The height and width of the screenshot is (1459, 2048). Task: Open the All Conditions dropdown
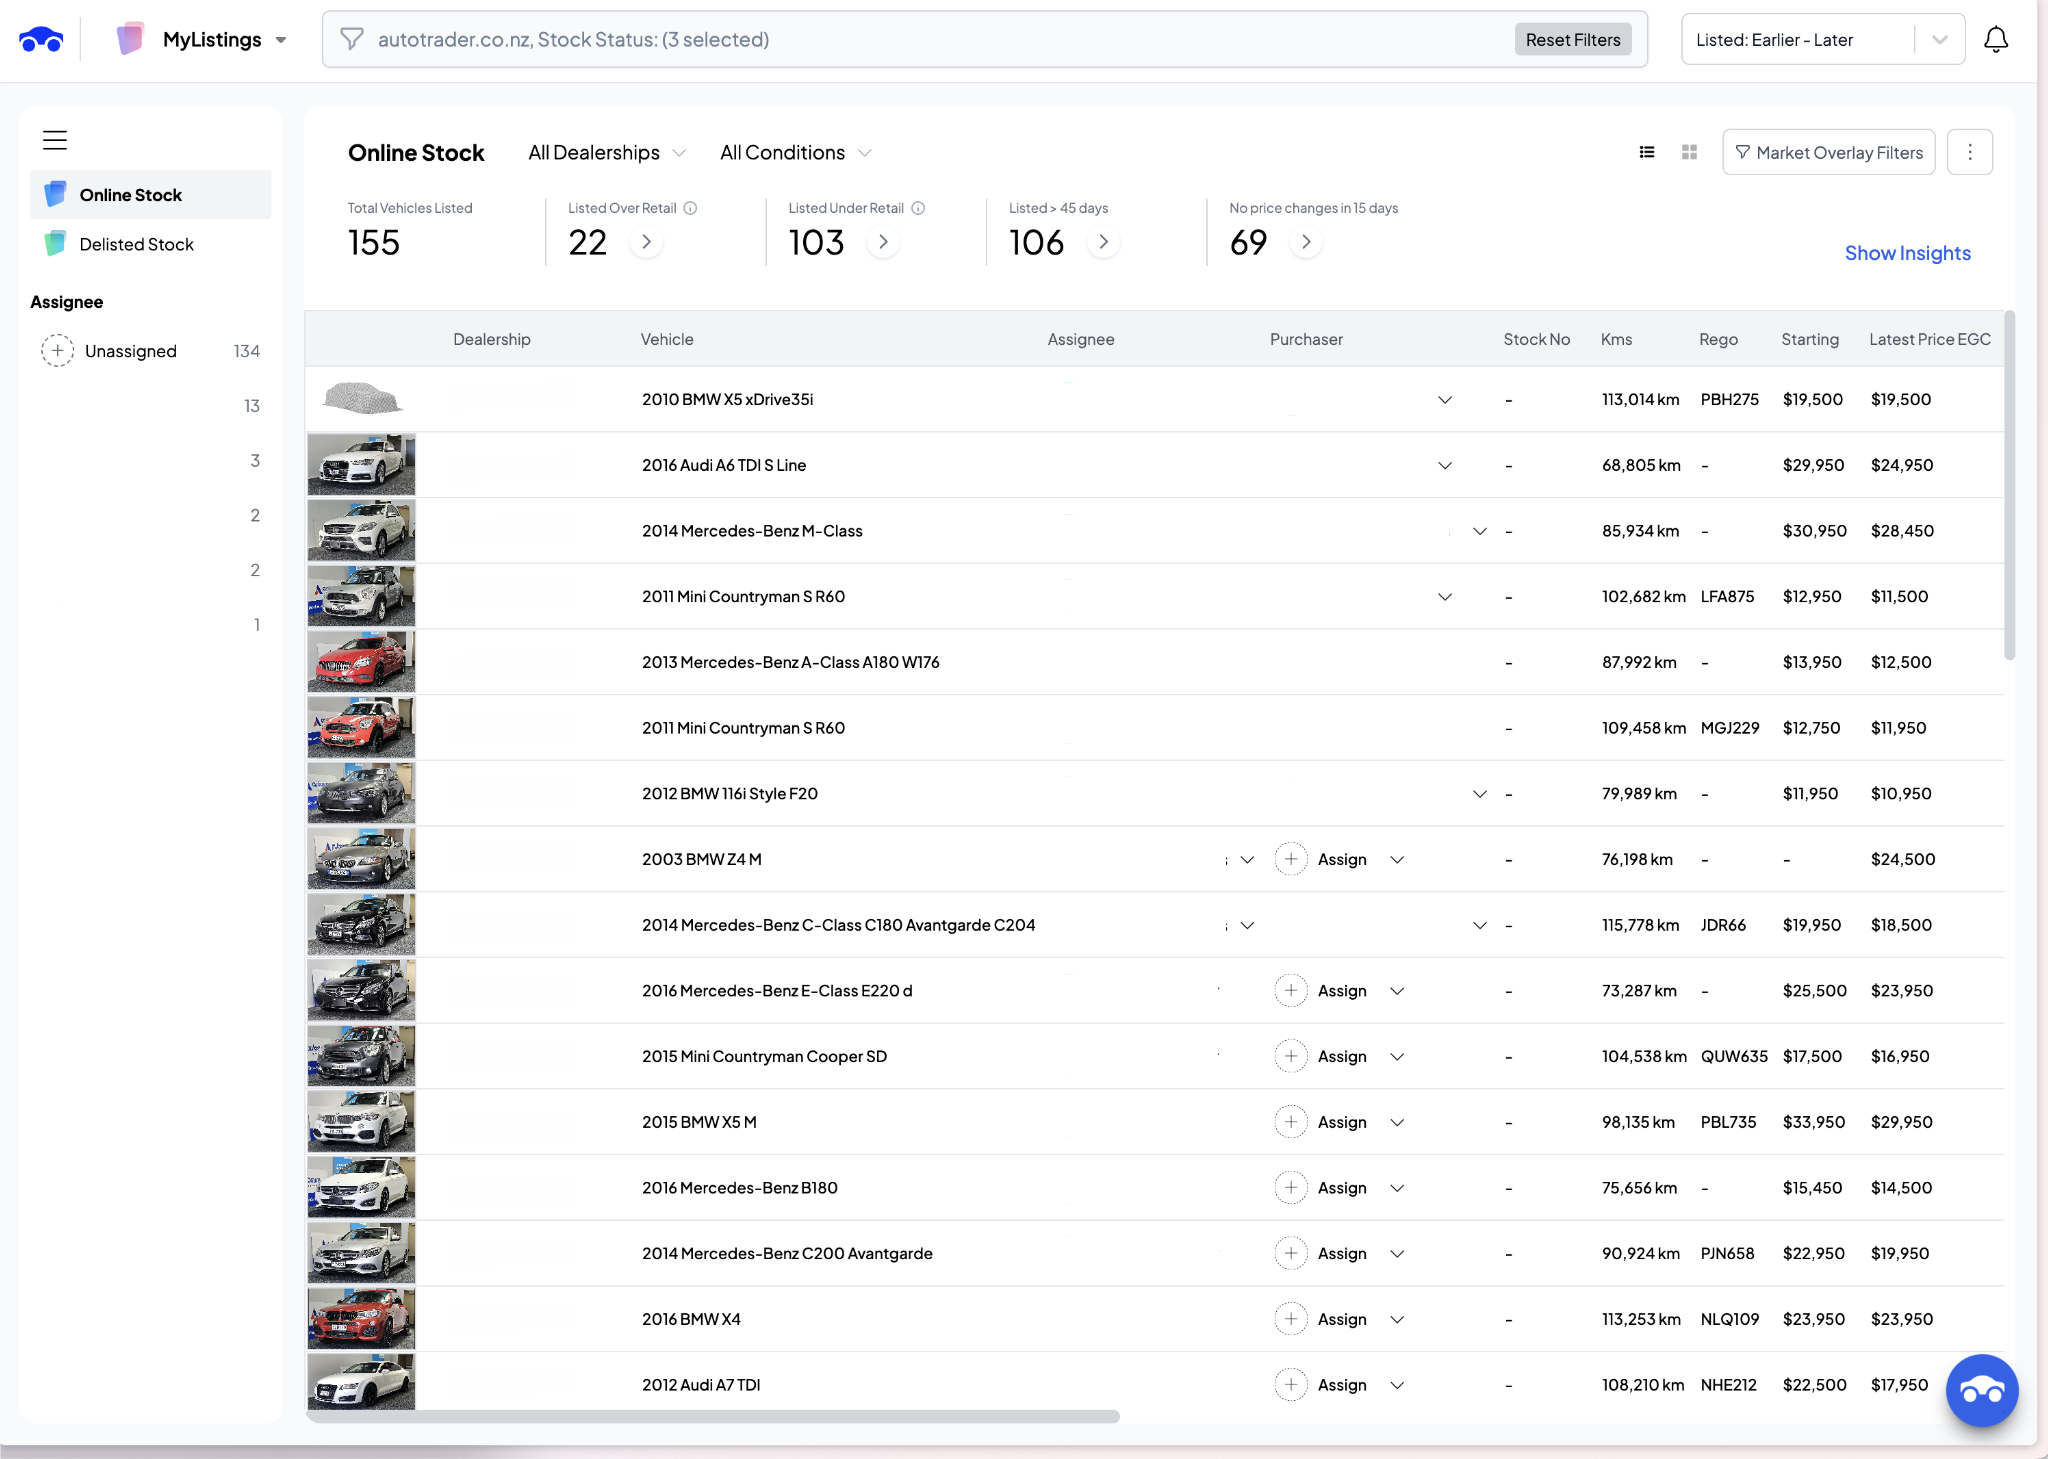coord(796,153)
